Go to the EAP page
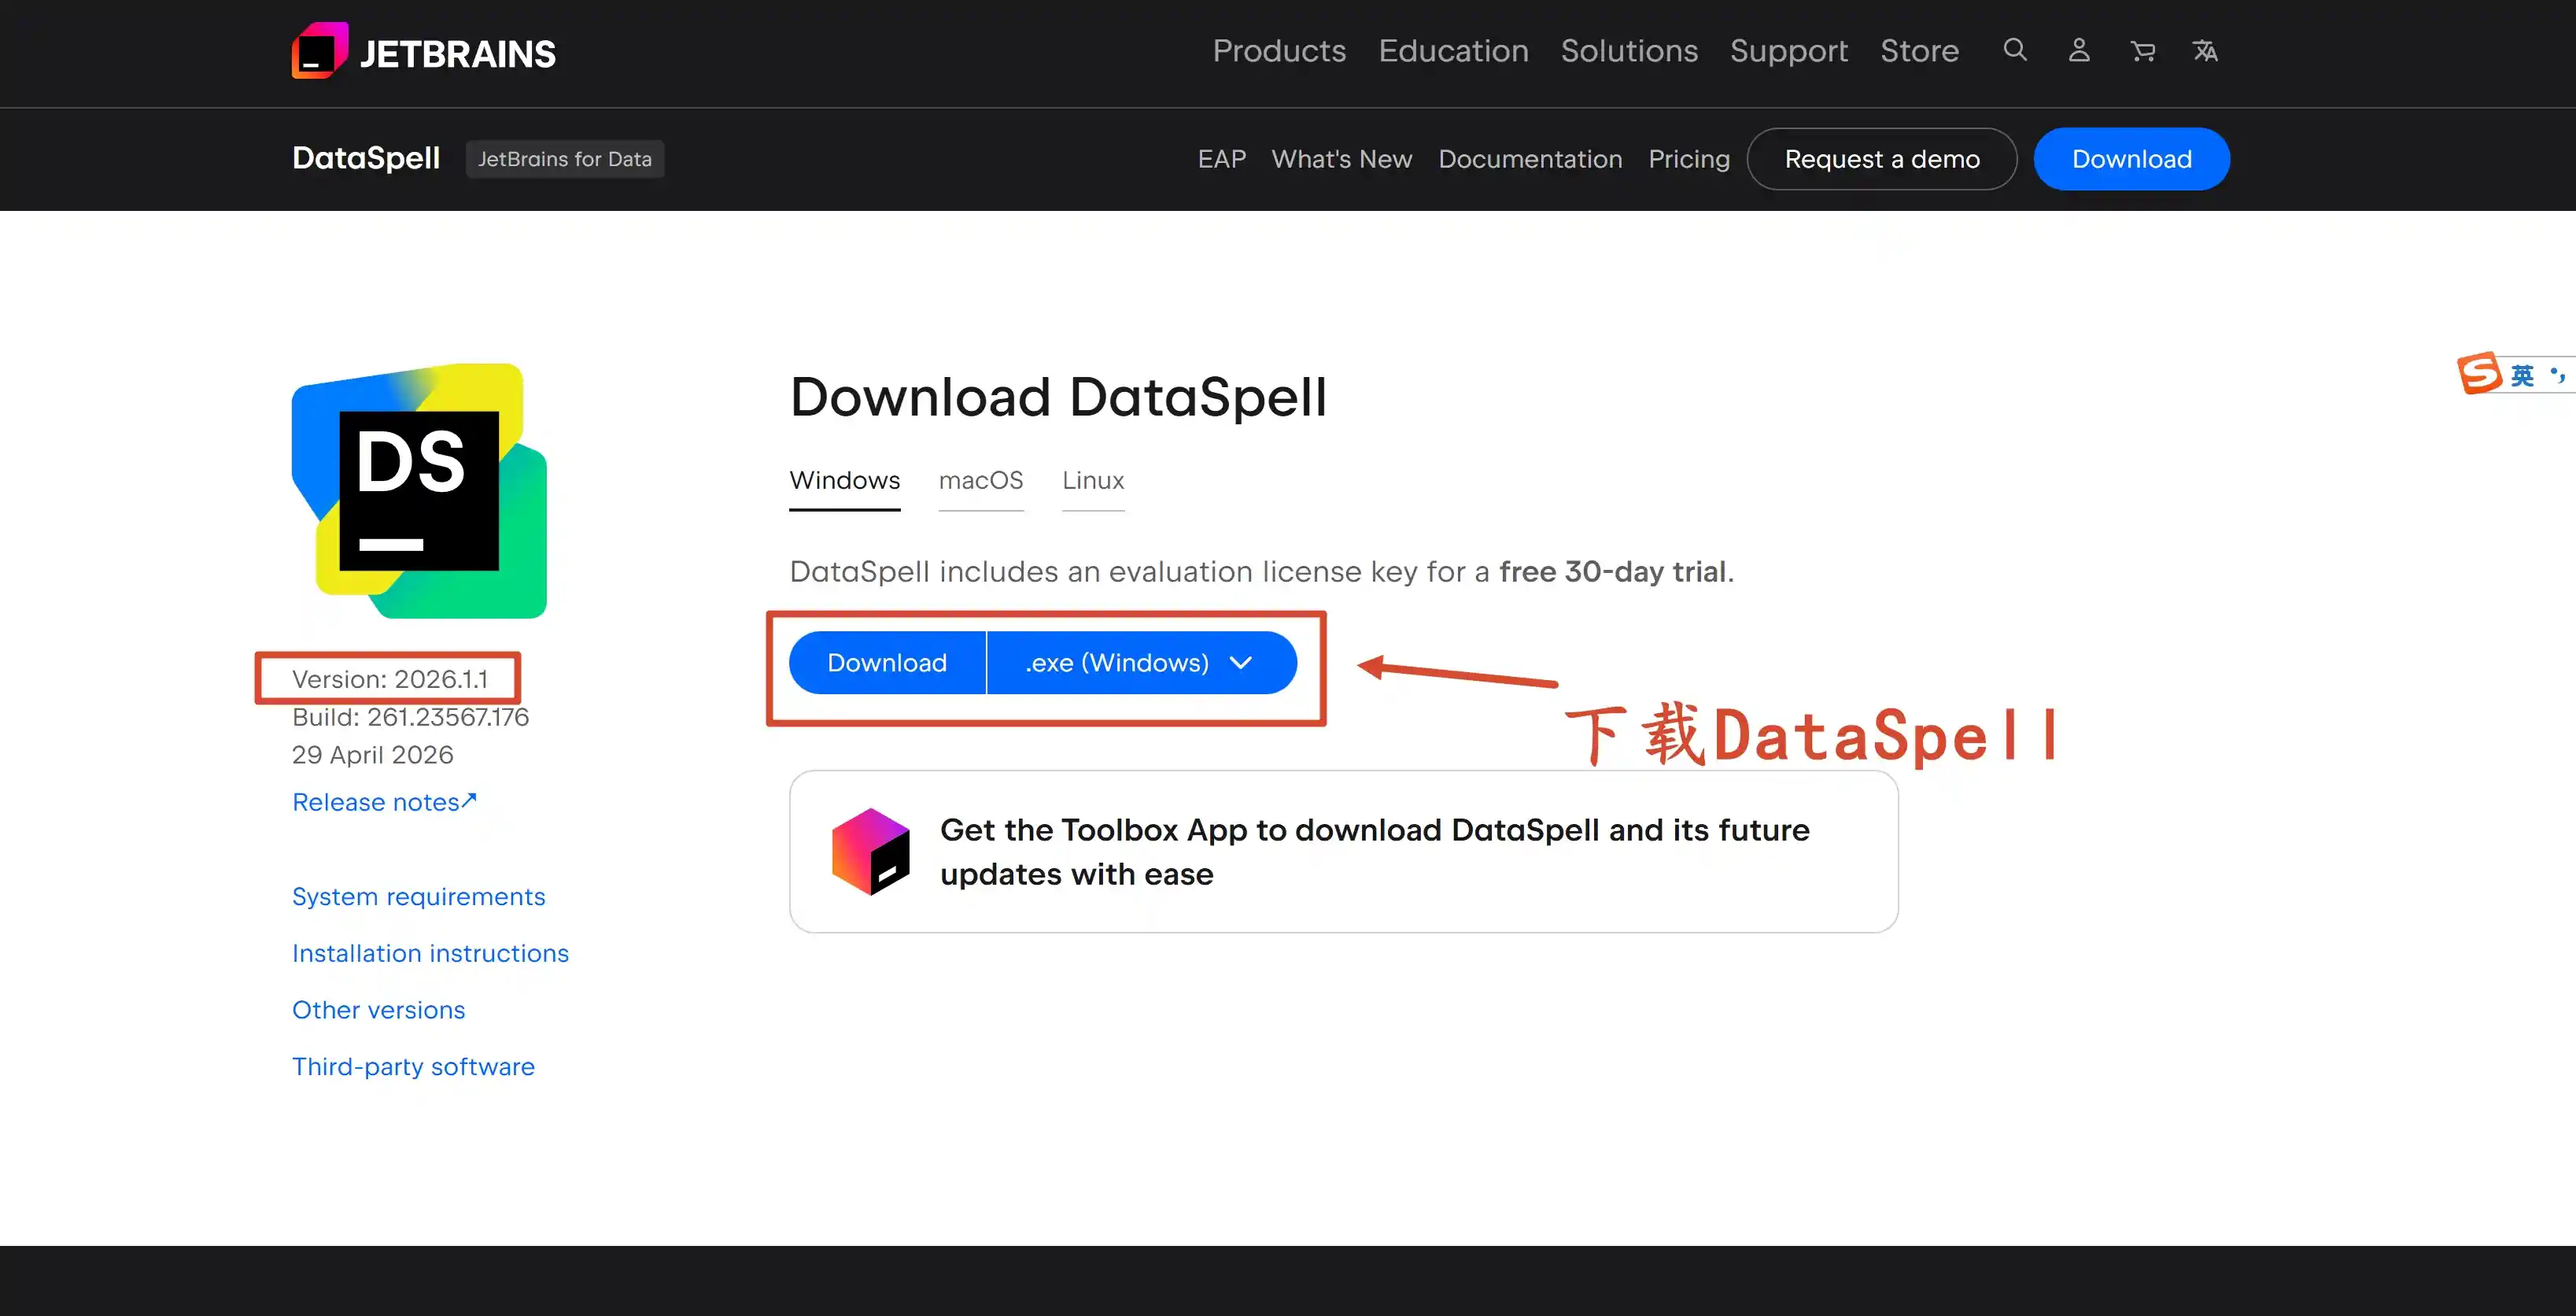This screenshot has width=2576, height=1316. pyautogui.click(x=1221, y=159)
